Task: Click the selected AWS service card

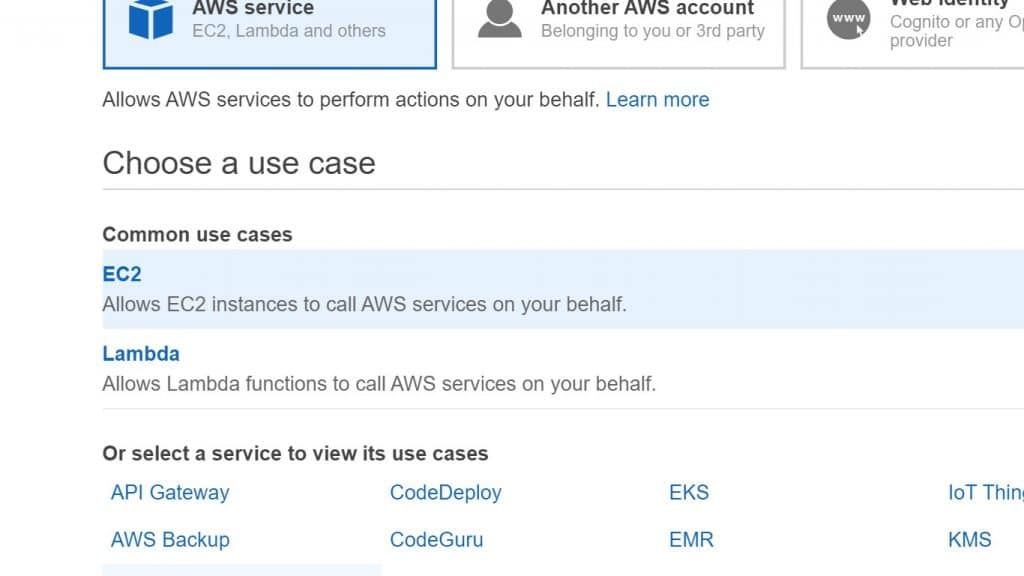Action: click(x=268, y=30)
